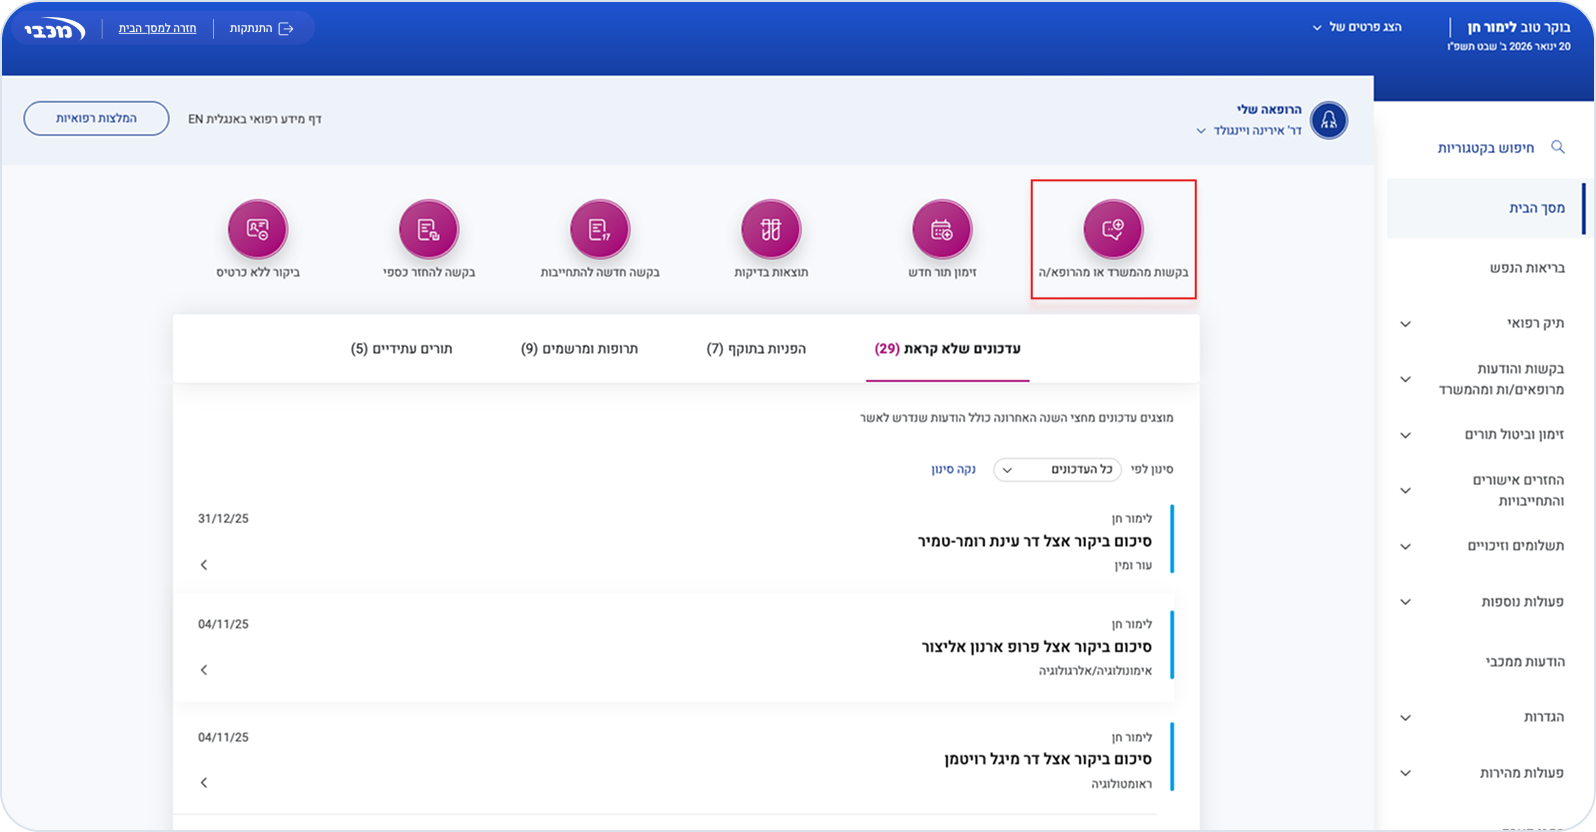Click the requests from office or doctor icon

(1112, 229)
